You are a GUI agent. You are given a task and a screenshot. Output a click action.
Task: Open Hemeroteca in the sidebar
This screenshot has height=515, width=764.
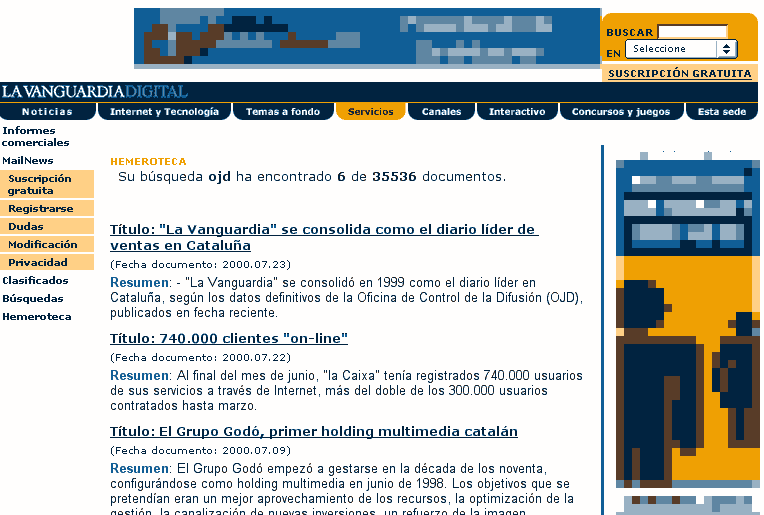pyautogui.click(x=37, y=317)
